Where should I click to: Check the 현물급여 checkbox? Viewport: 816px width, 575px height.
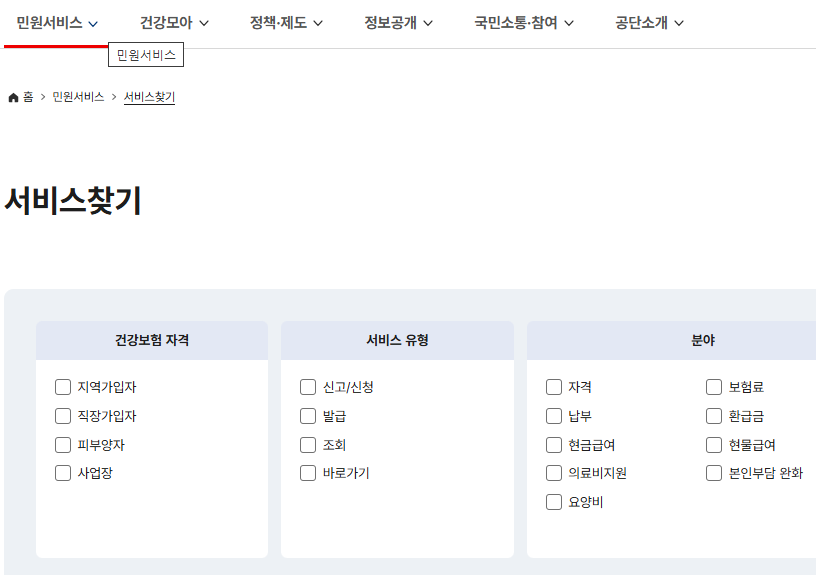pyautogui.click(x=714, y=445)
